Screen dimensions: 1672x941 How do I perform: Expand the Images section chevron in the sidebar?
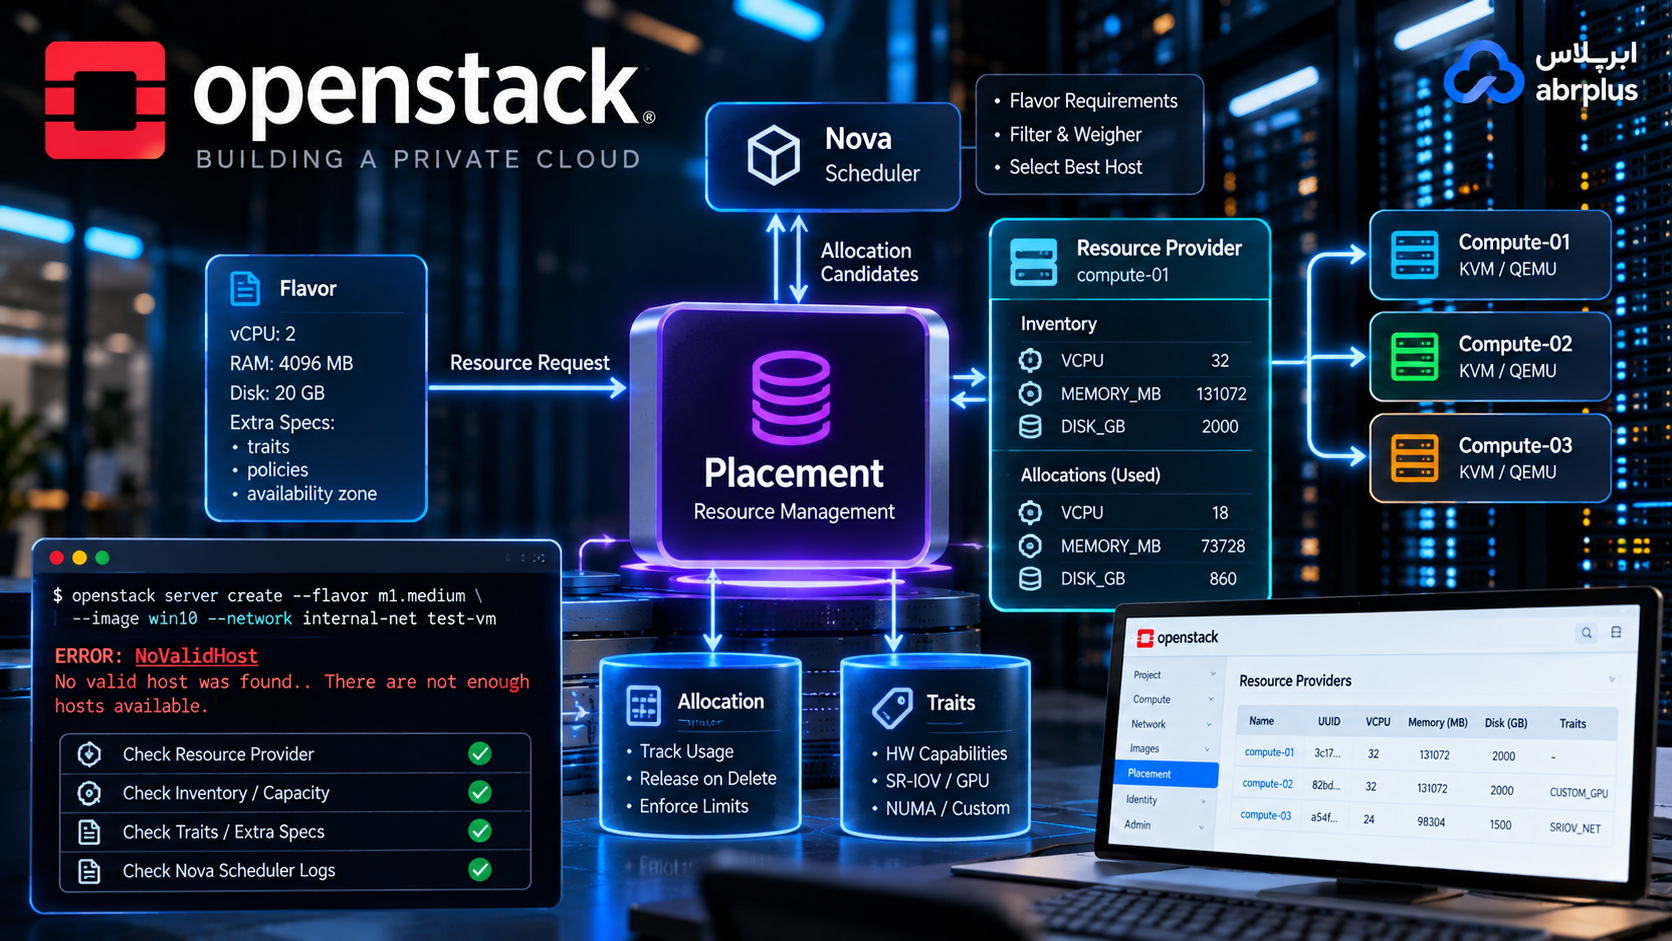pyautogui.click(x=1207, y=749)
